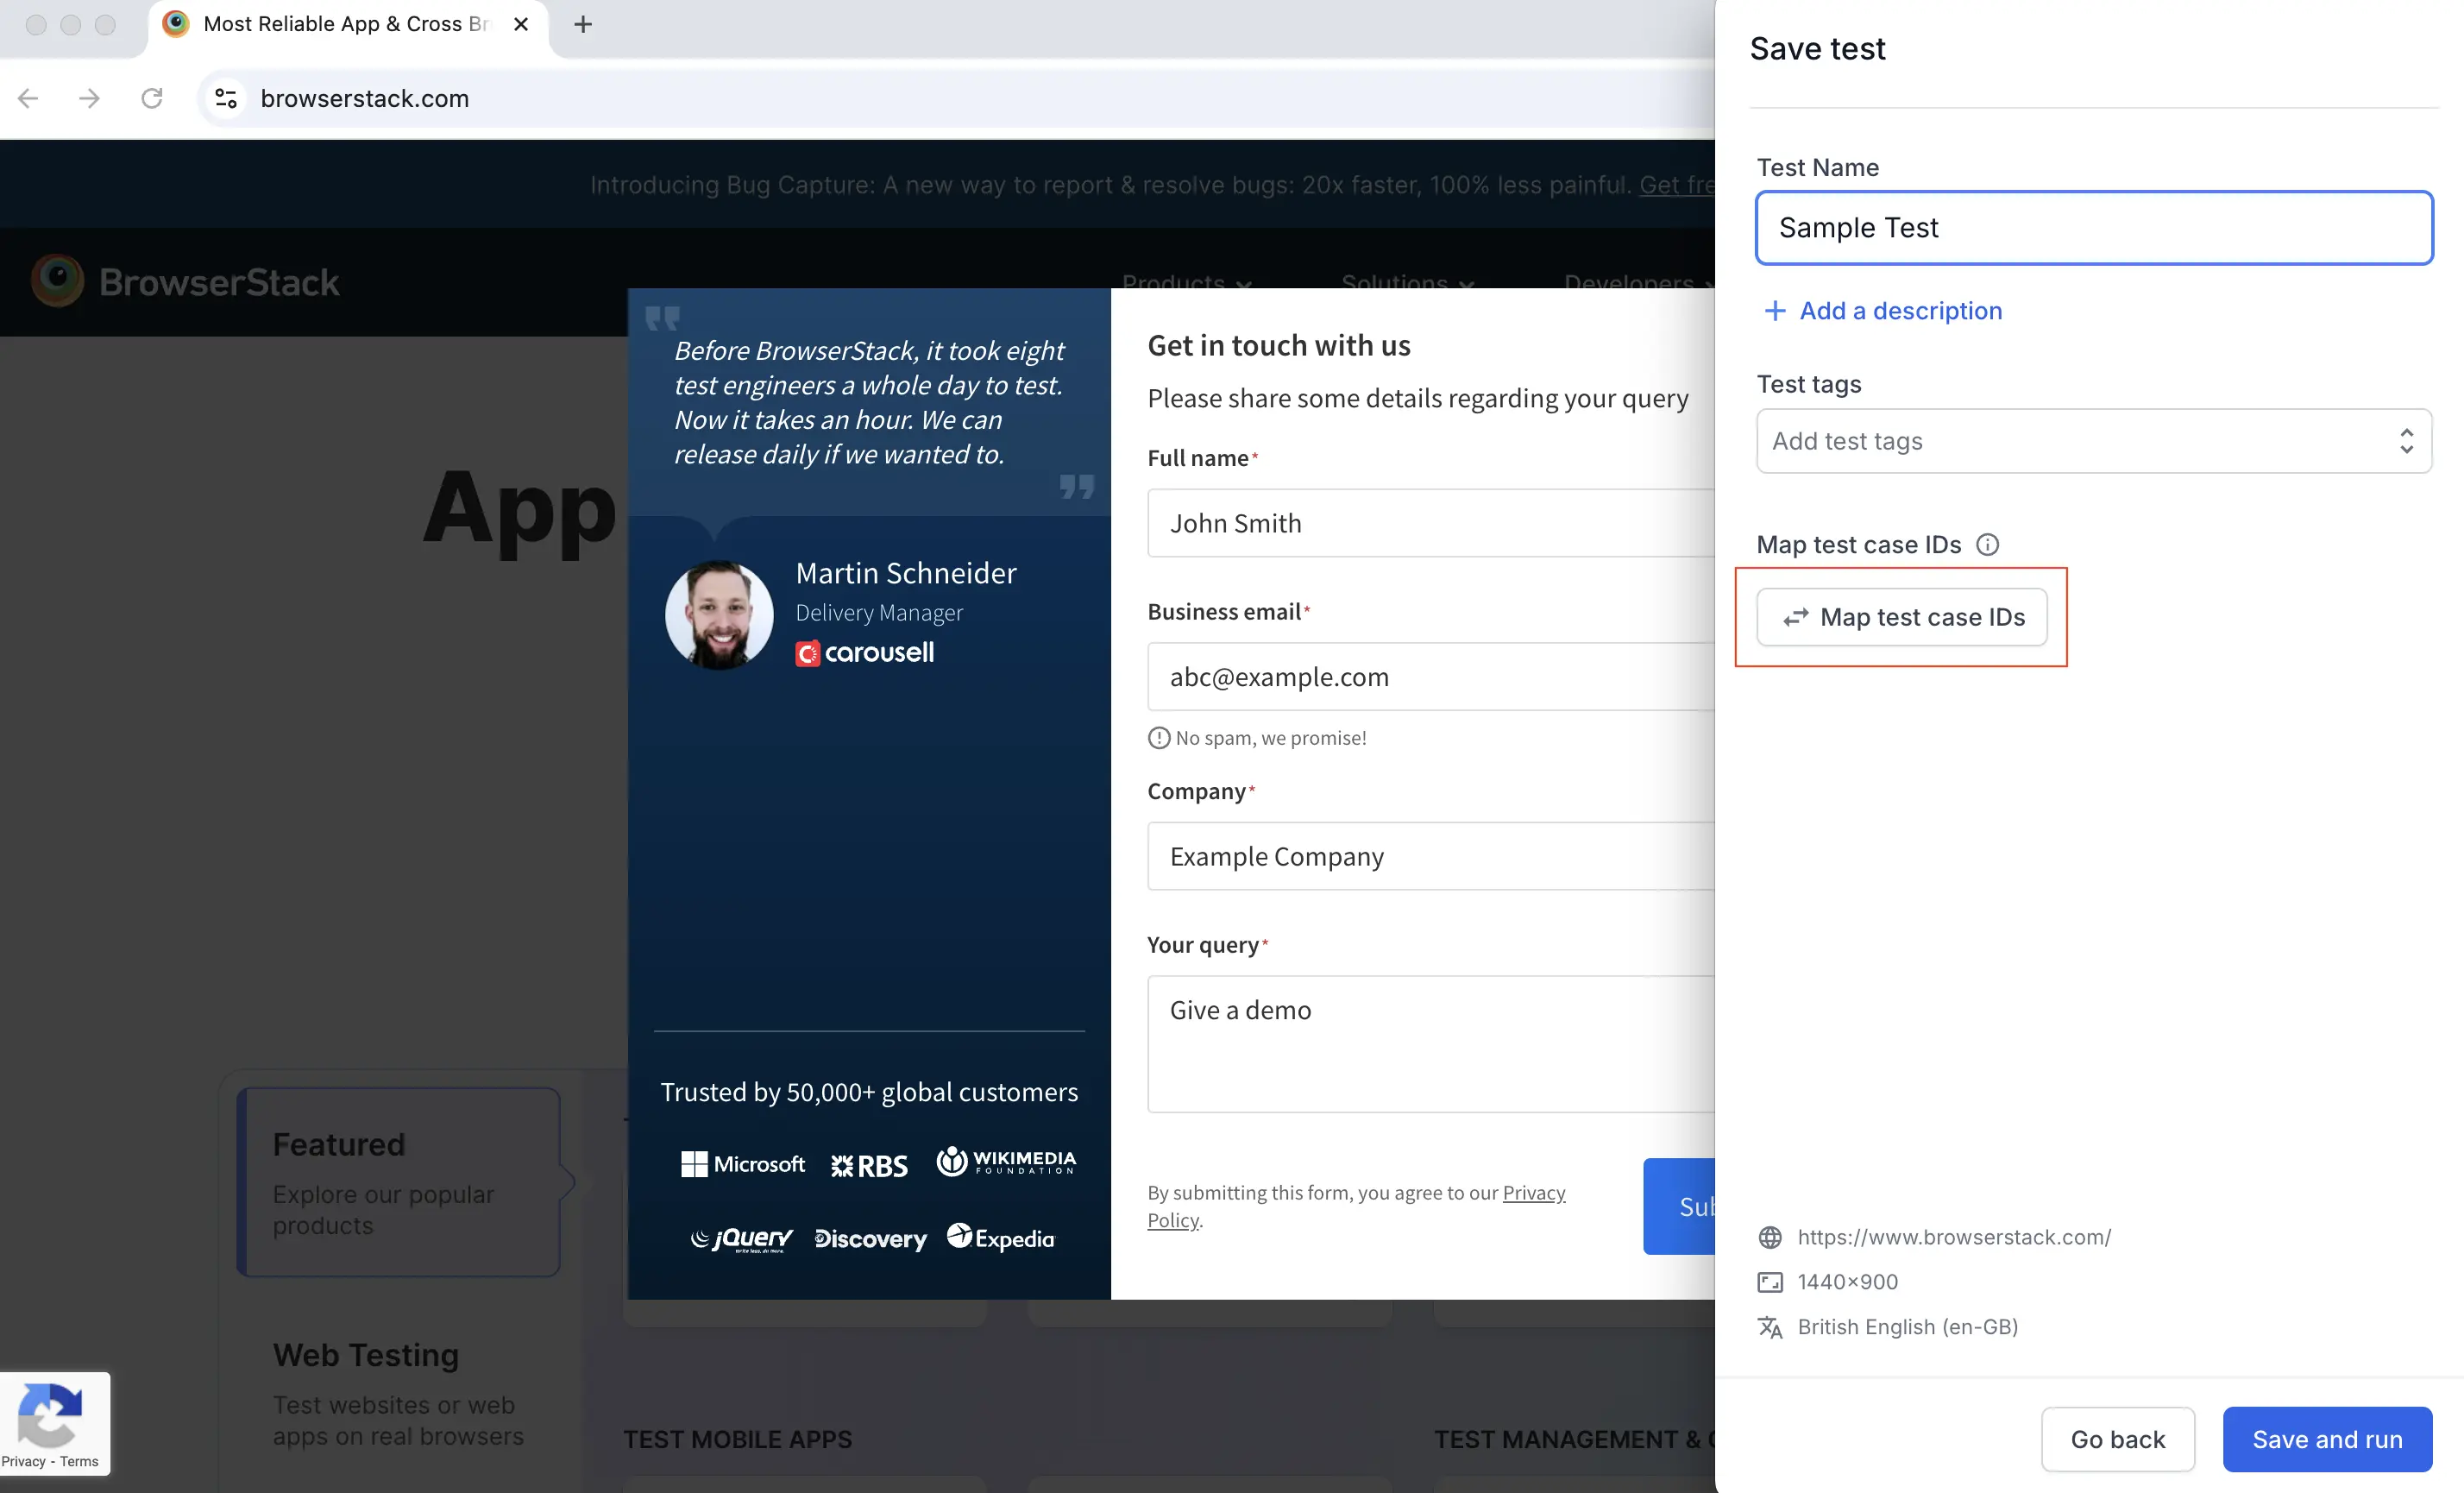The width and height of the screenshot is (2464, 1493).
Task: Click the language/translation icon in save panel
Action: (1770, 1326)
